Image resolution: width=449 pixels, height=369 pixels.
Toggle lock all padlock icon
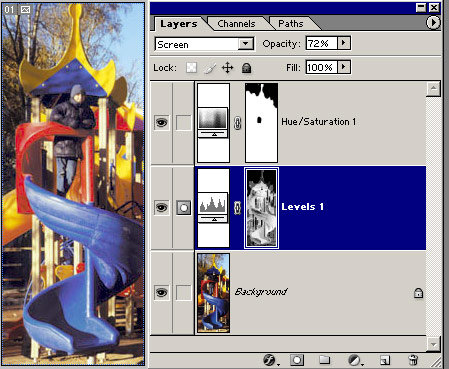pyautogui.click(x=246, y=68)
